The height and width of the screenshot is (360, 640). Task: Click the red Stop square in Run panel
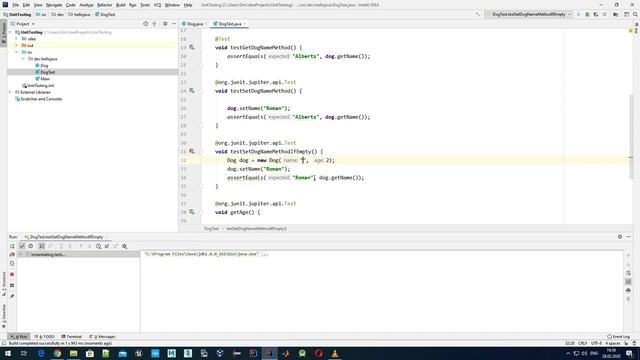coord(12,275)
